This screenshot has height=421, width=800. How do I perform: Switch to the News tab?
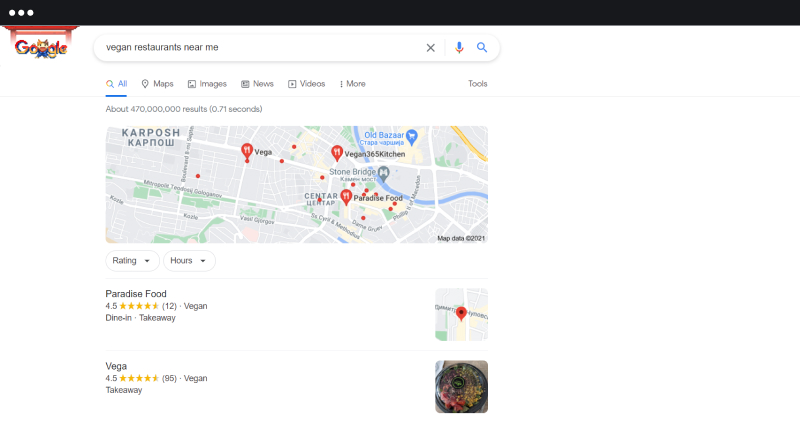click(x=258, y=84)
